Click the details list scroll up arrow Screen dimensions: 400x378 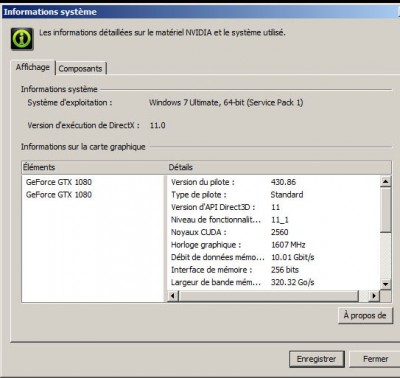[386, 181]
